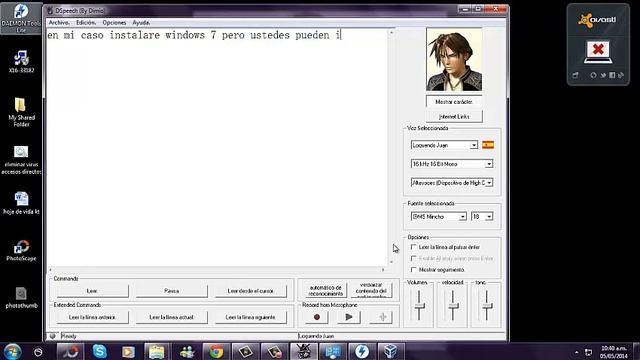Click the Mostrar carácter button

454,101
